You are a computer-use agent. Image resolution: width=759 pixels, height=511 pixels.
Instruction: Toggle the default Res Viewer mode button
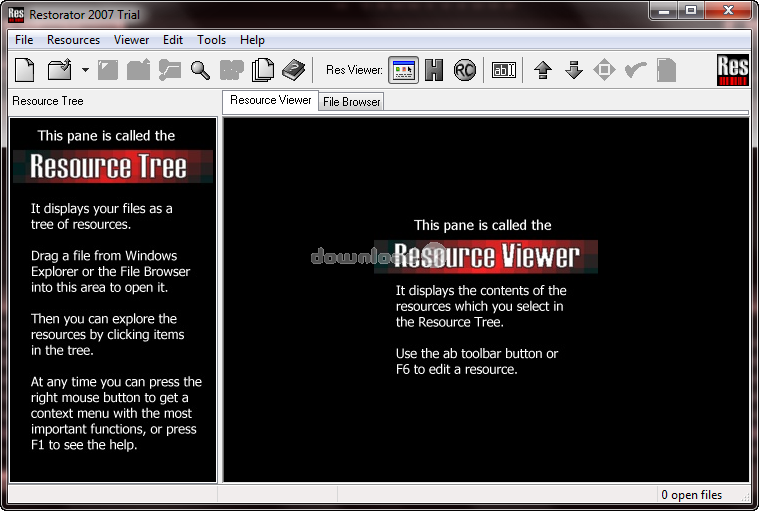pyautogui.click(x=404, y=70)
